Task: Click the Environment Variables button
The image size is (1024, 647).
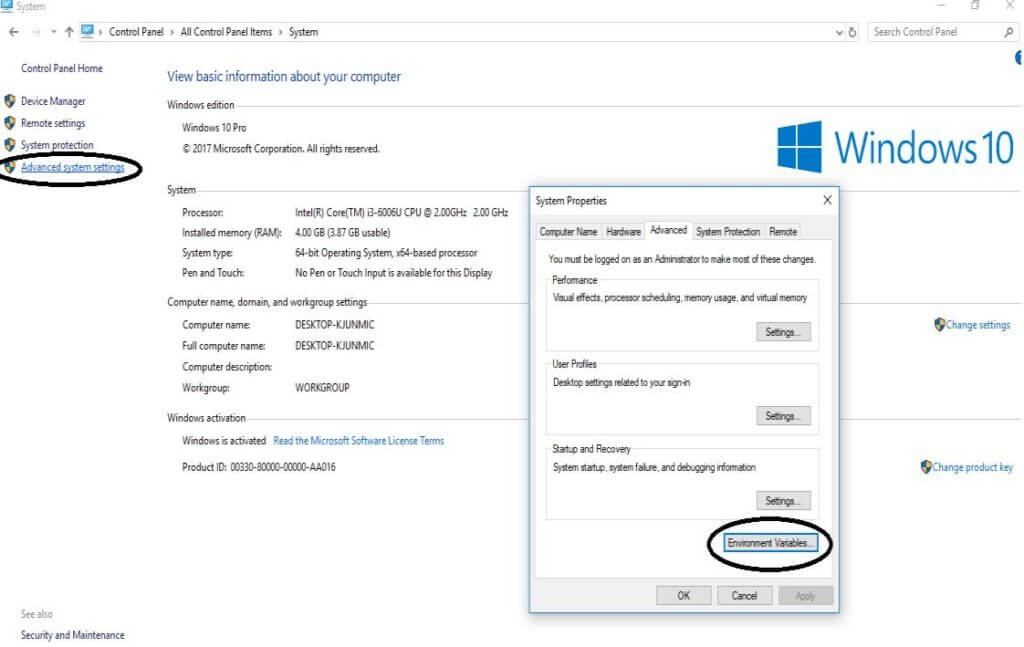Action: pos(770,543)
